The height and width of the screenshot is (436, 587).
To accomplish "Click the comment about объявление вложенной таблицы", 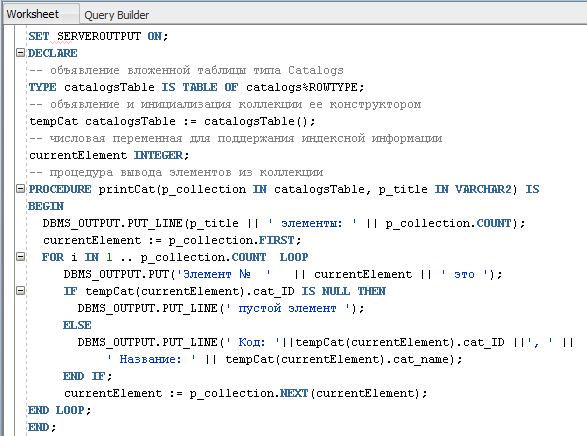I will coord(186,70).
